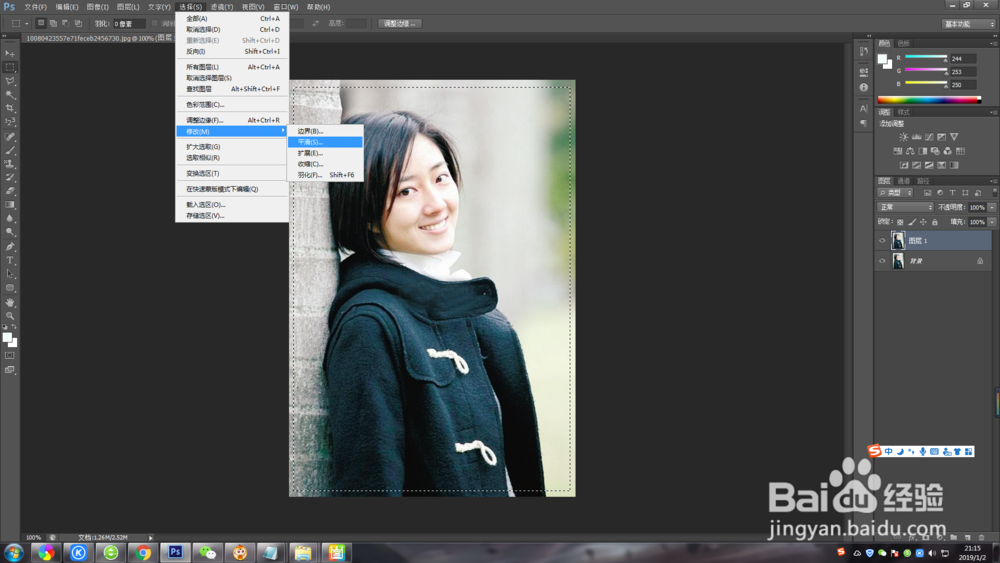The width and height of the screenshot is (1000, 563).
Task: Select the Blur tool
Action: [10, 218]
